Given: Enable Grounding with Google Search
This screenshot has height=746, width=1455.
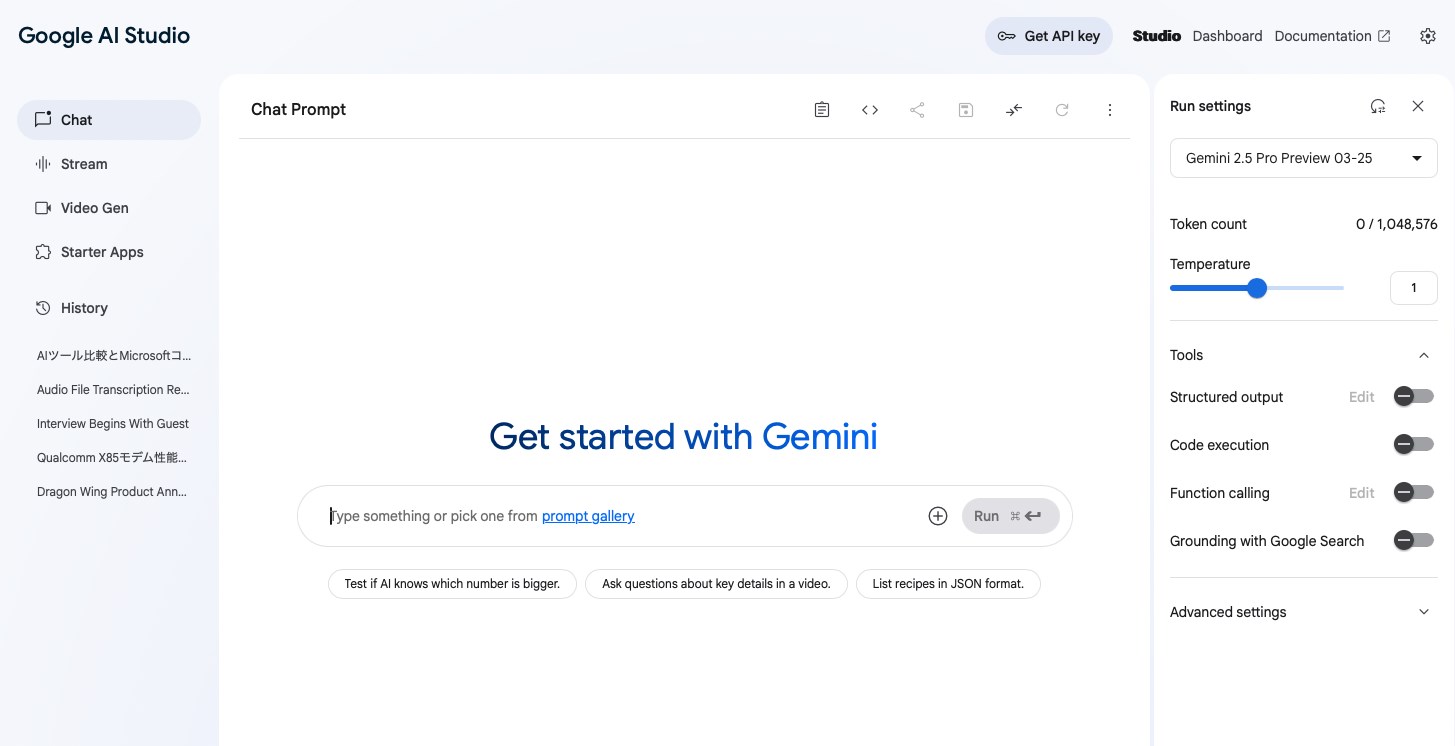Looking at the screenshot, I should click(1414, 541).
